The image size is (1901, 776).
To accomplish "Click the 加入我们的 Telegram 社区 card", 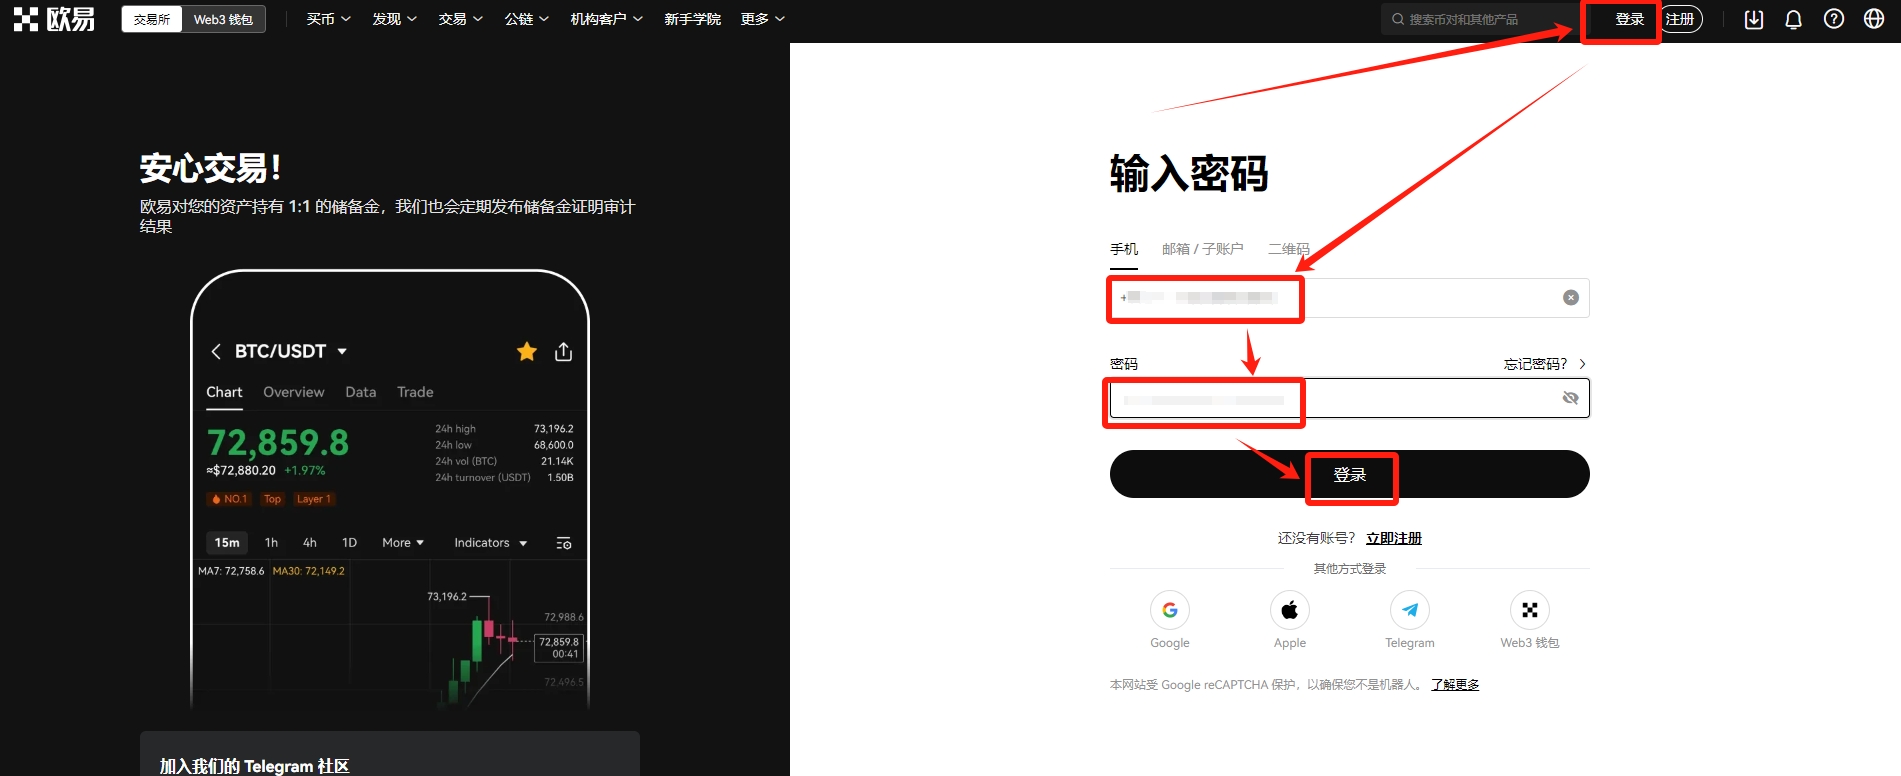I will click(x=390, y=754).
